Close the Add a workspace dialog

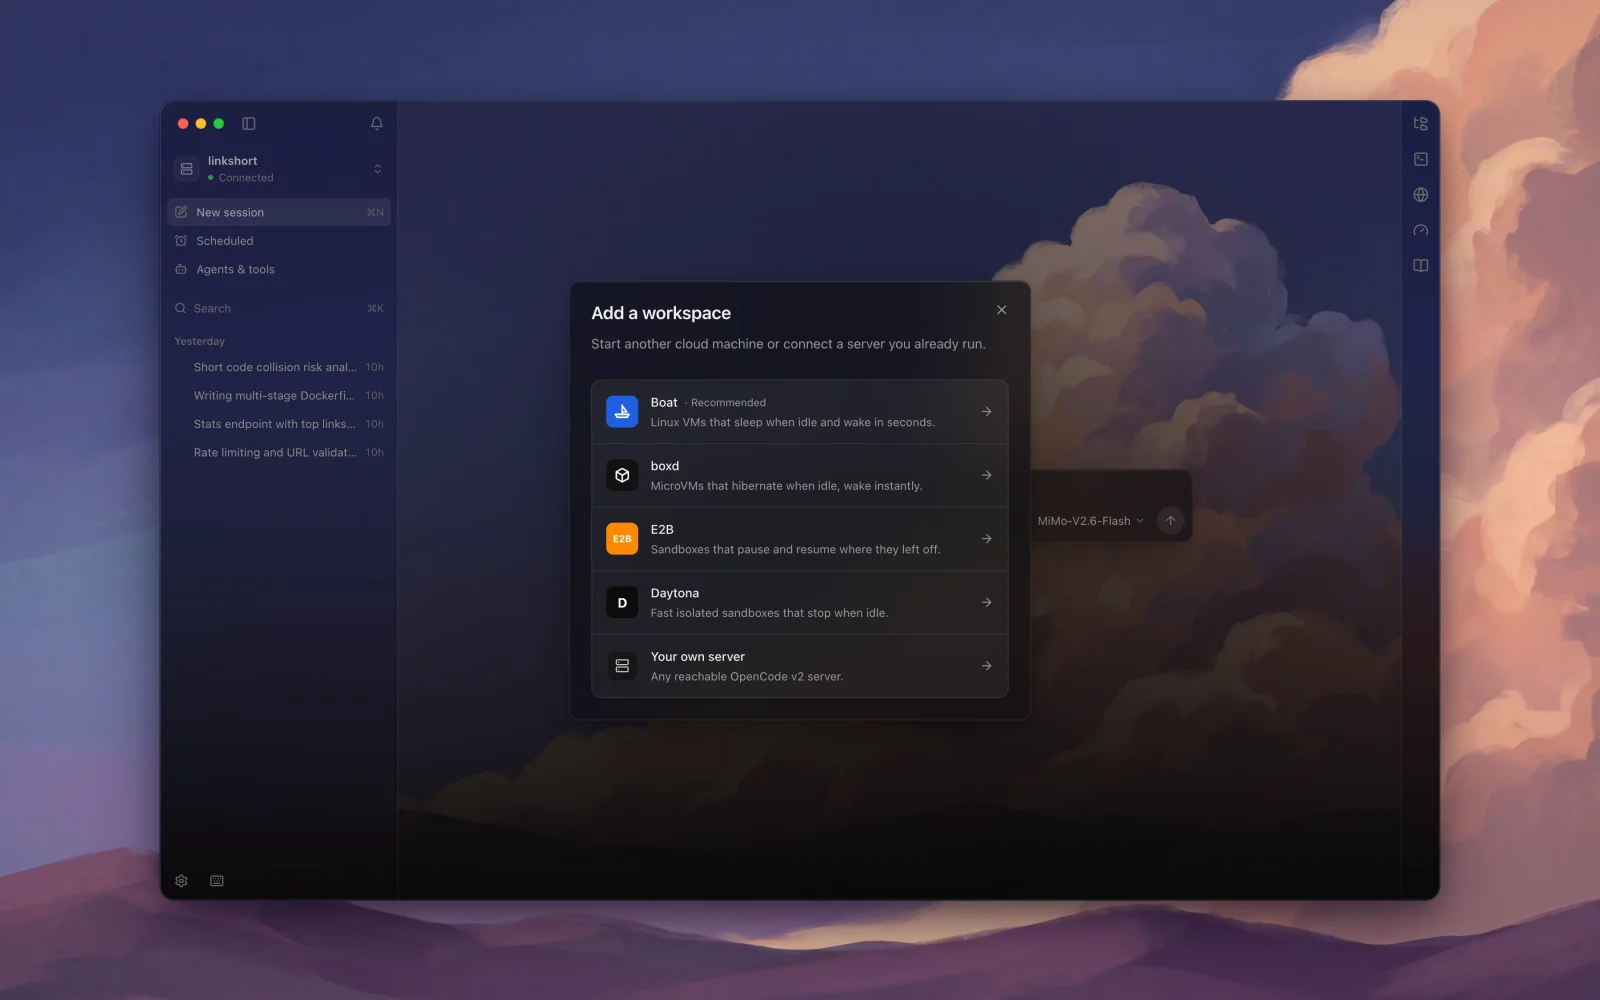(1001, 310)
